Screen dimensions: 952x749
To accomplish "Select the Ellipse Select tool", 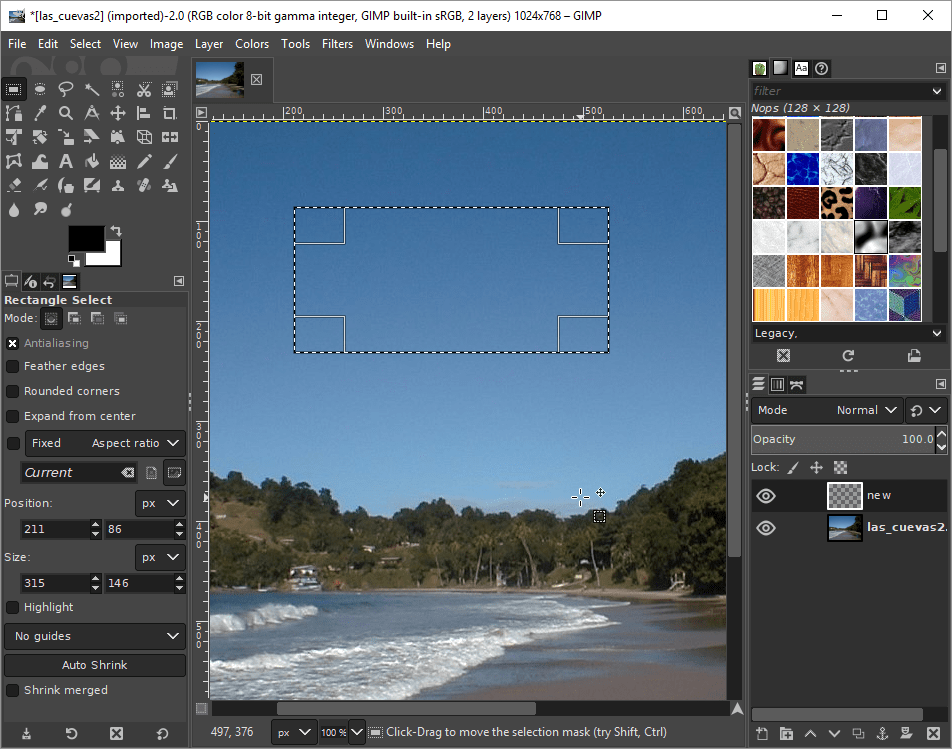I will tap(40, 89).
